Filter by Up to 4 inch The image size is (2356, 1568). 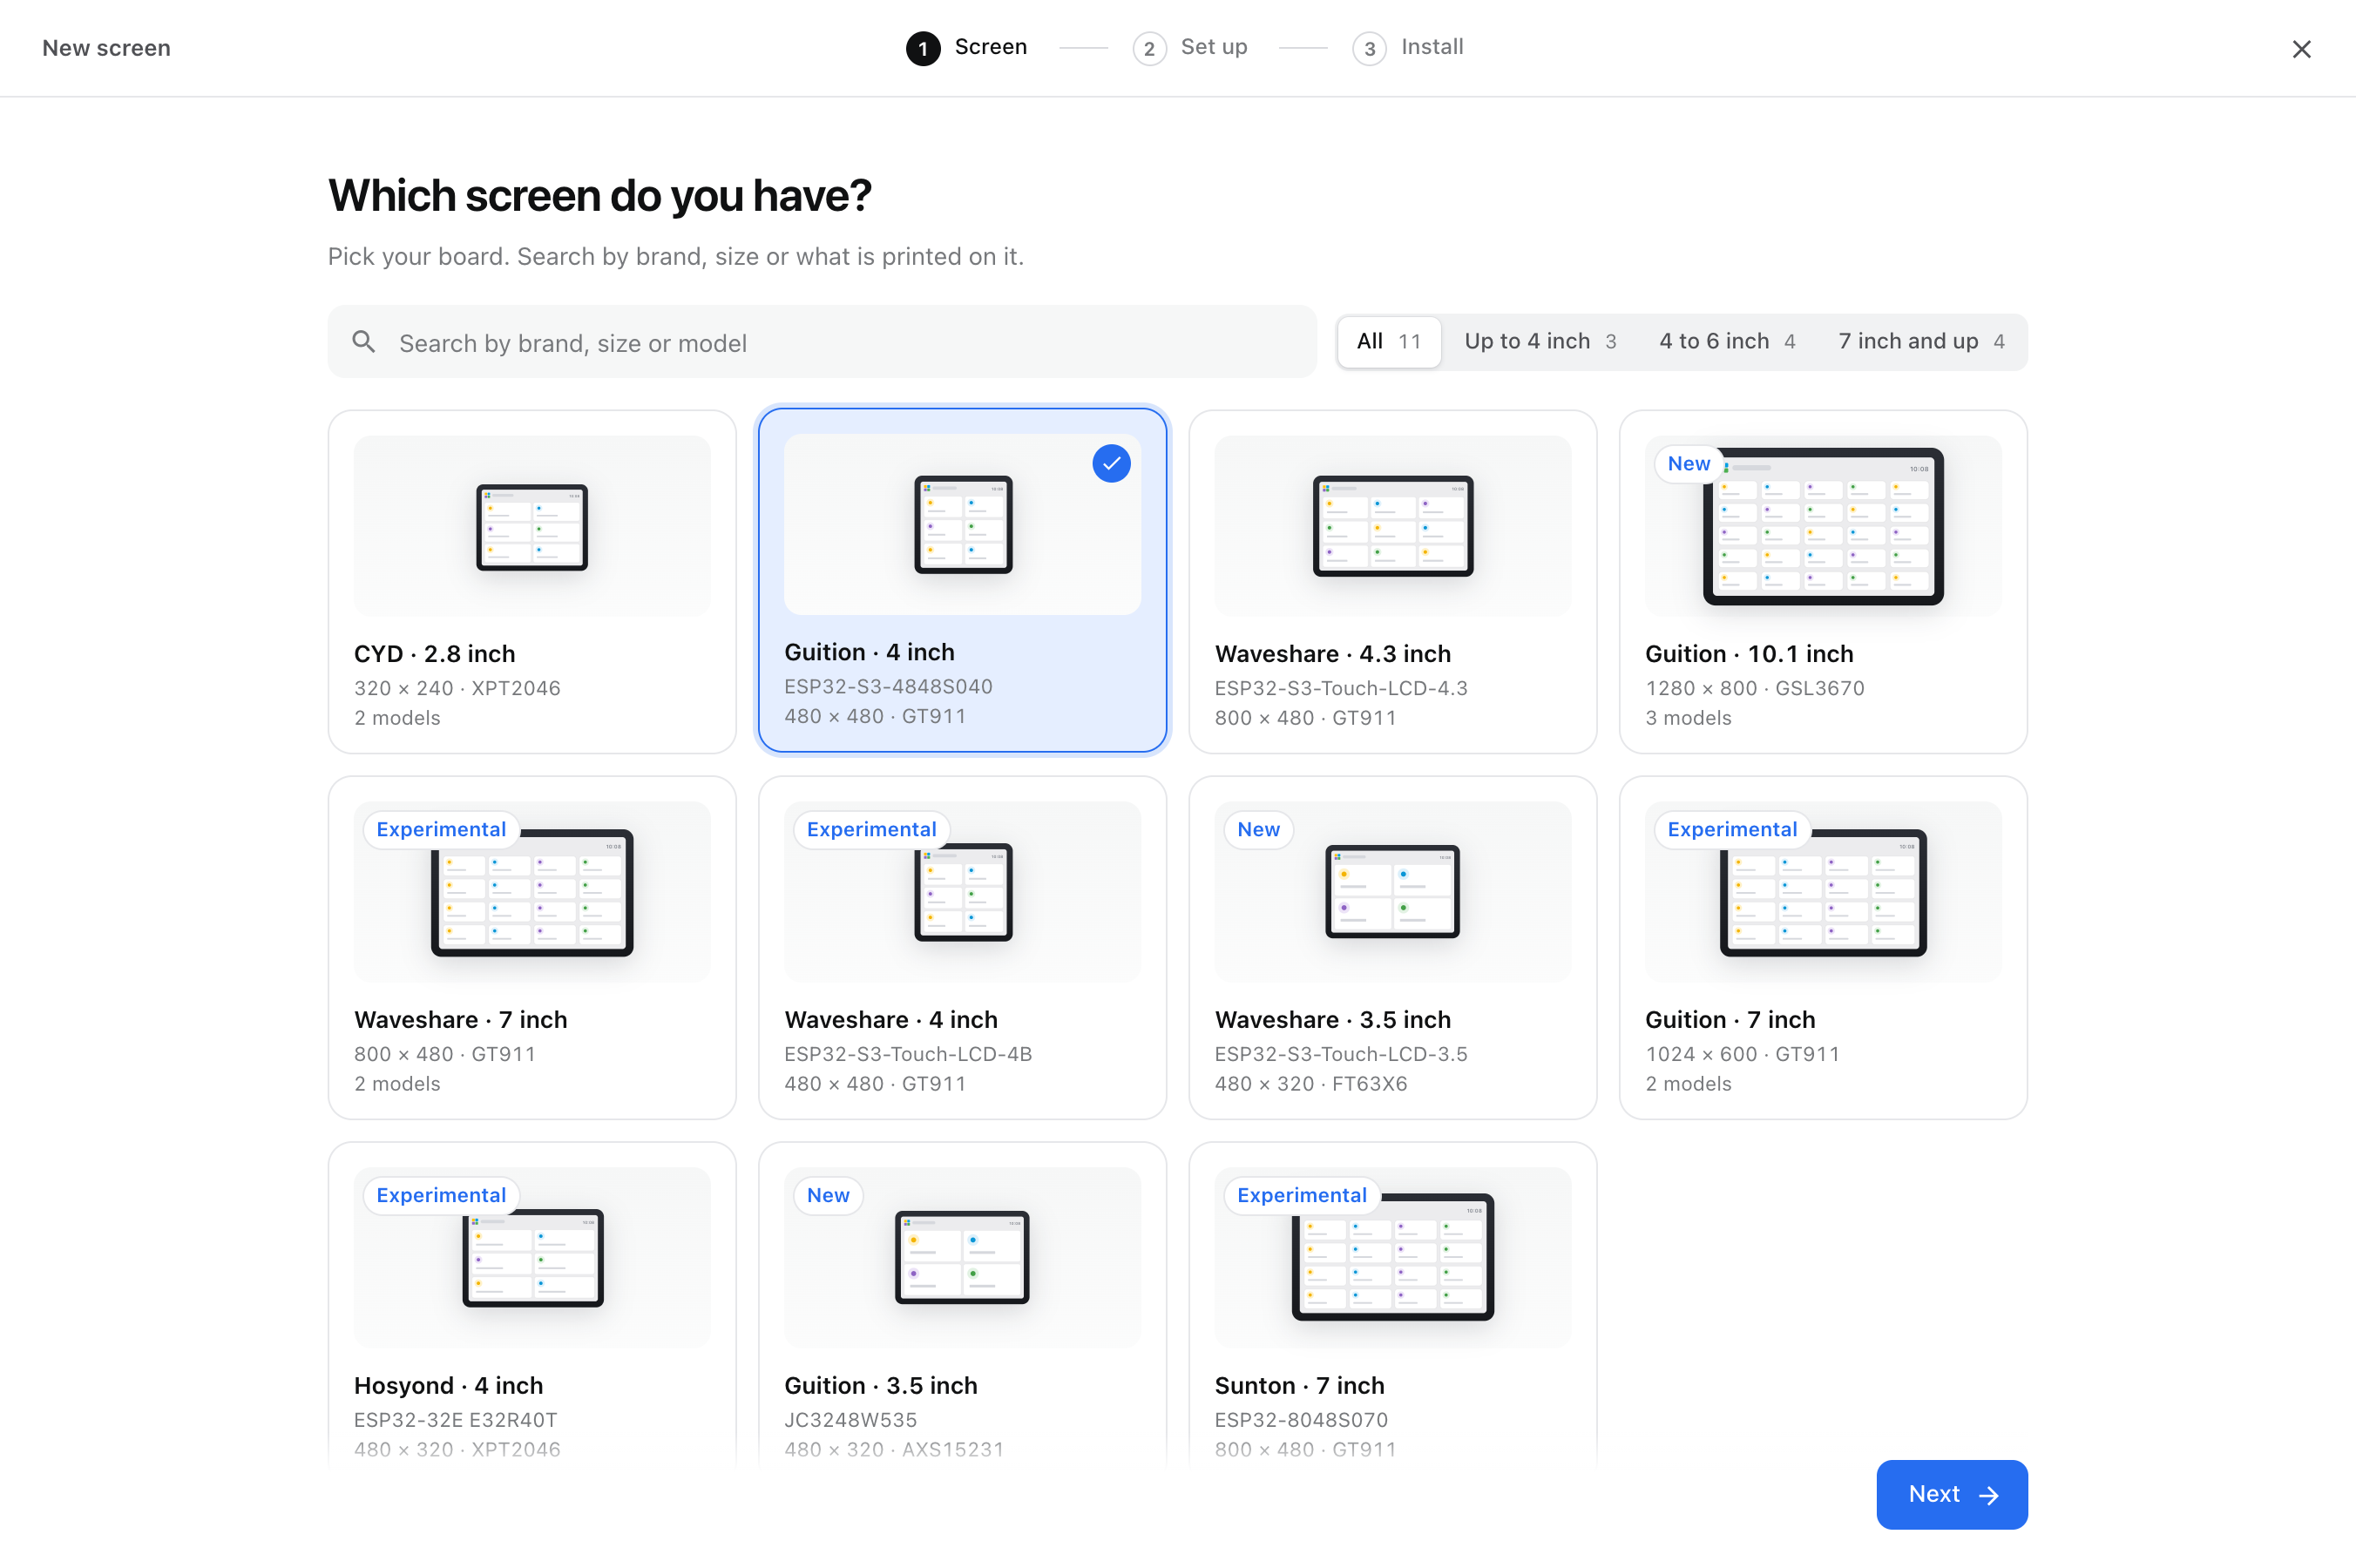tap(1540, 342)
